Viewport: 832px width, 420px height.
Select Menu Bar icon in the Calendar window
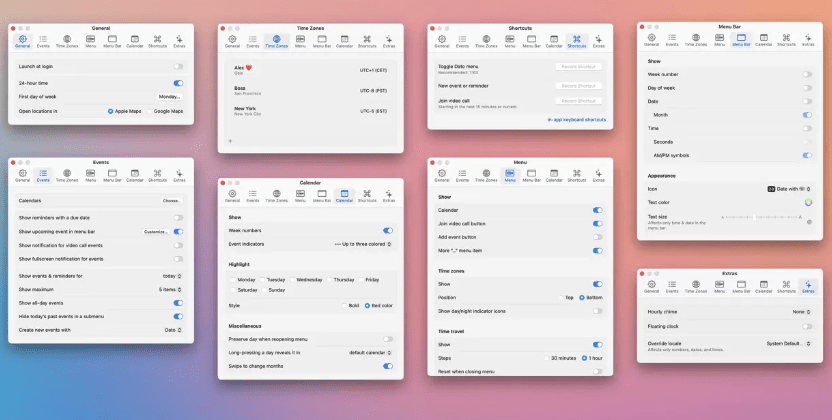[322, 195]
